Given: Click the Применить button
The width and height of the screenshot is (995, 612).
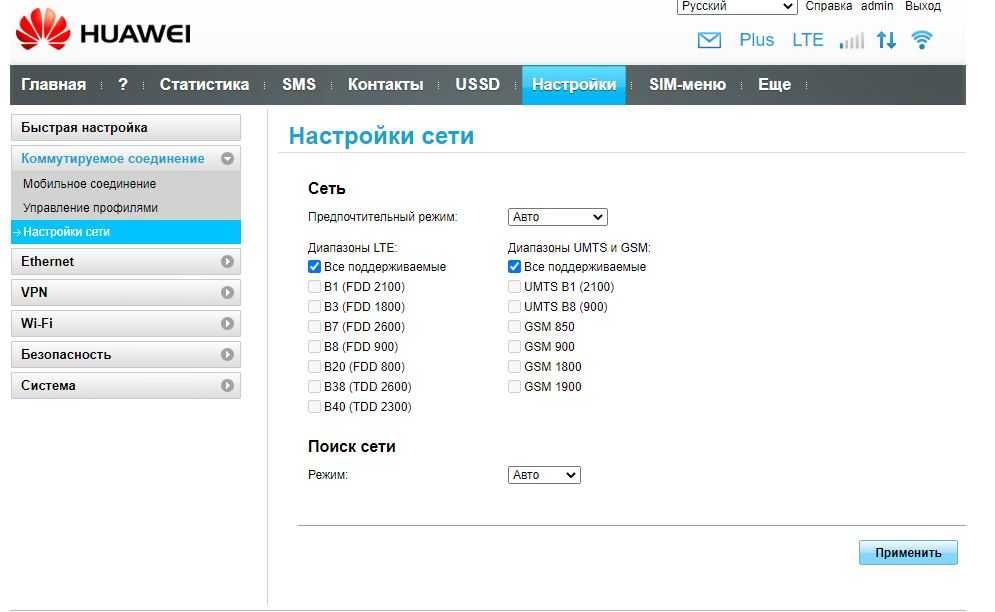Looking at the screenshot, I should (x=908, y=552).
